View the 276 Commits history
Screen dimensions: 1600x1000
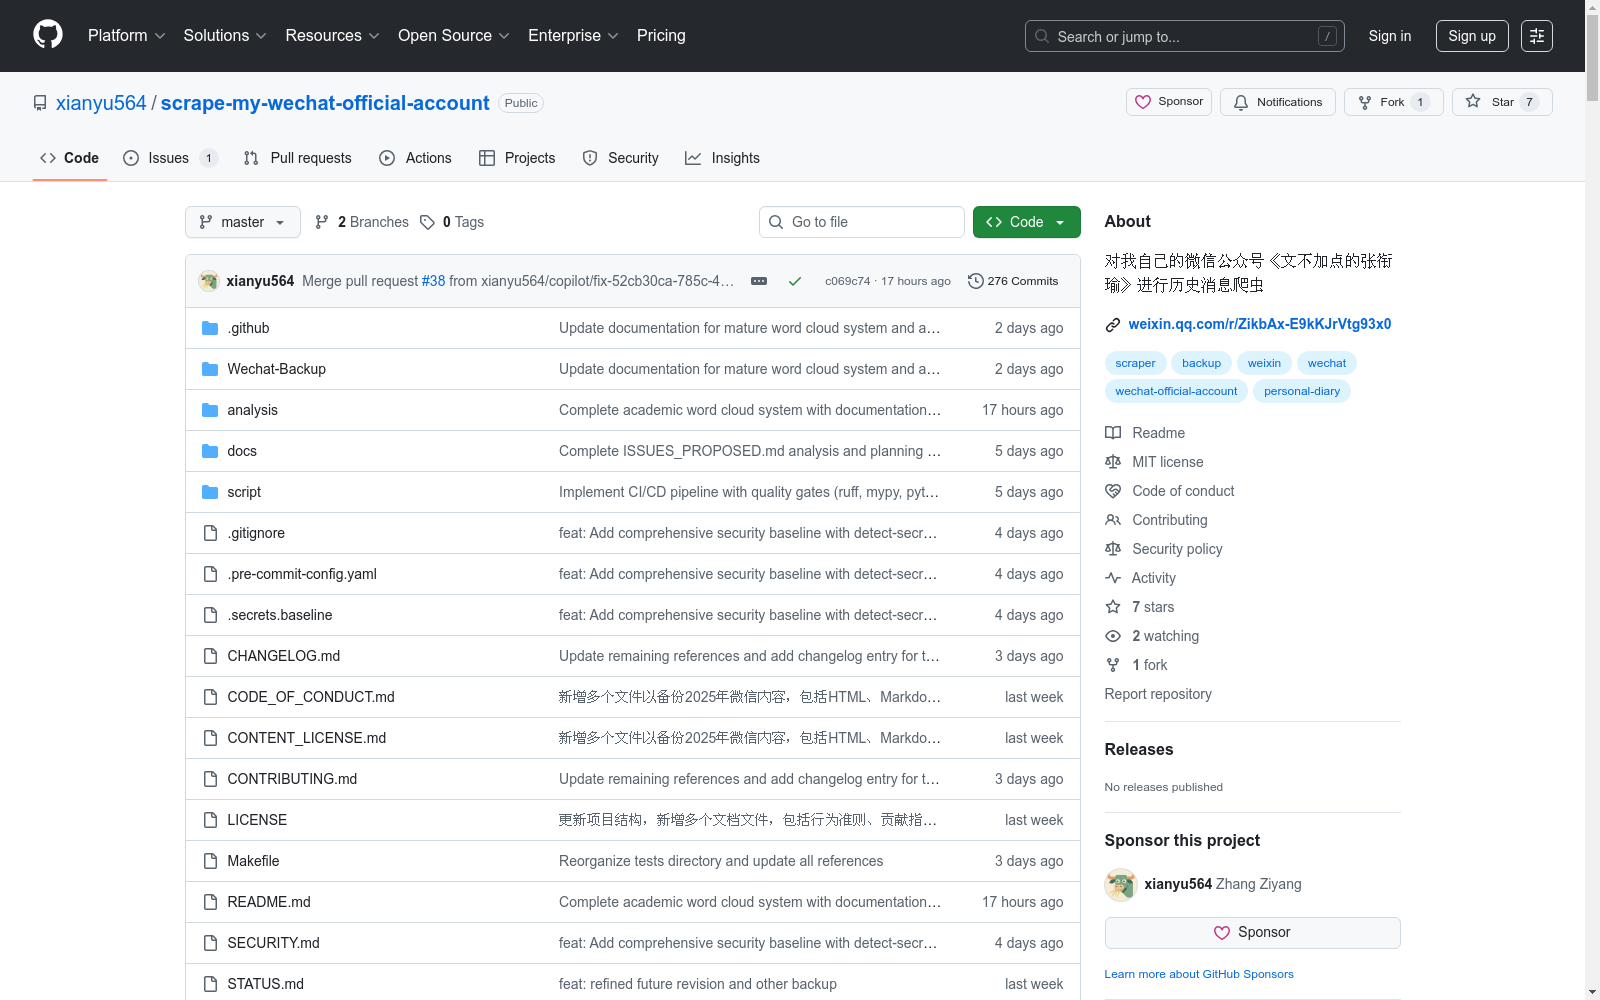point(1013,281)
